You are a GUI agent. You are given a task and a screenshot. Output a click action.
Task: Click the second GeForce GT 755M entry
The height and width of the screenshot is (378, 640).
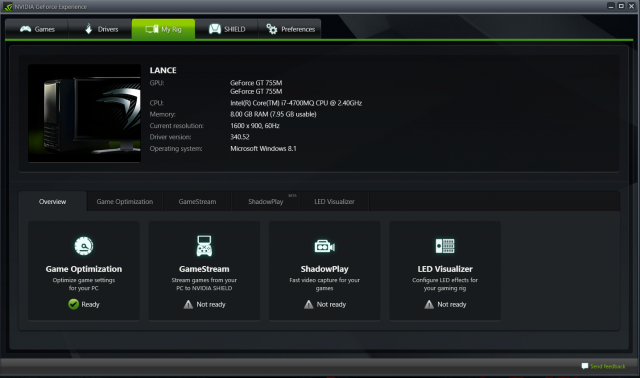(x=256, y=91)
